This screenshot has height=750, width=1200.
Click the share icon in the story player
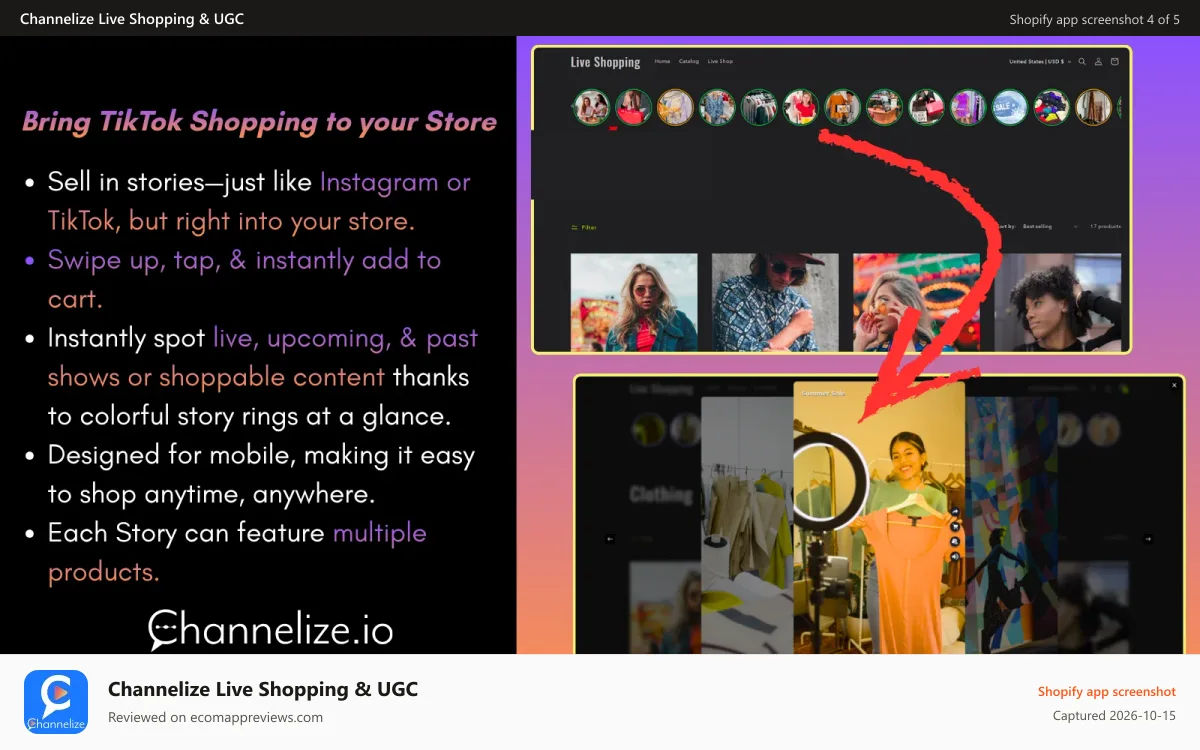tap(955, 511)
